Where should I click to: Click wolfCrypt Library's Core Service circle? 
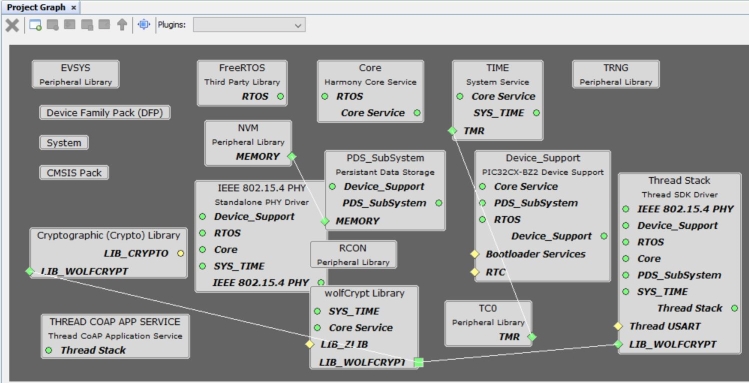point(317,328)
